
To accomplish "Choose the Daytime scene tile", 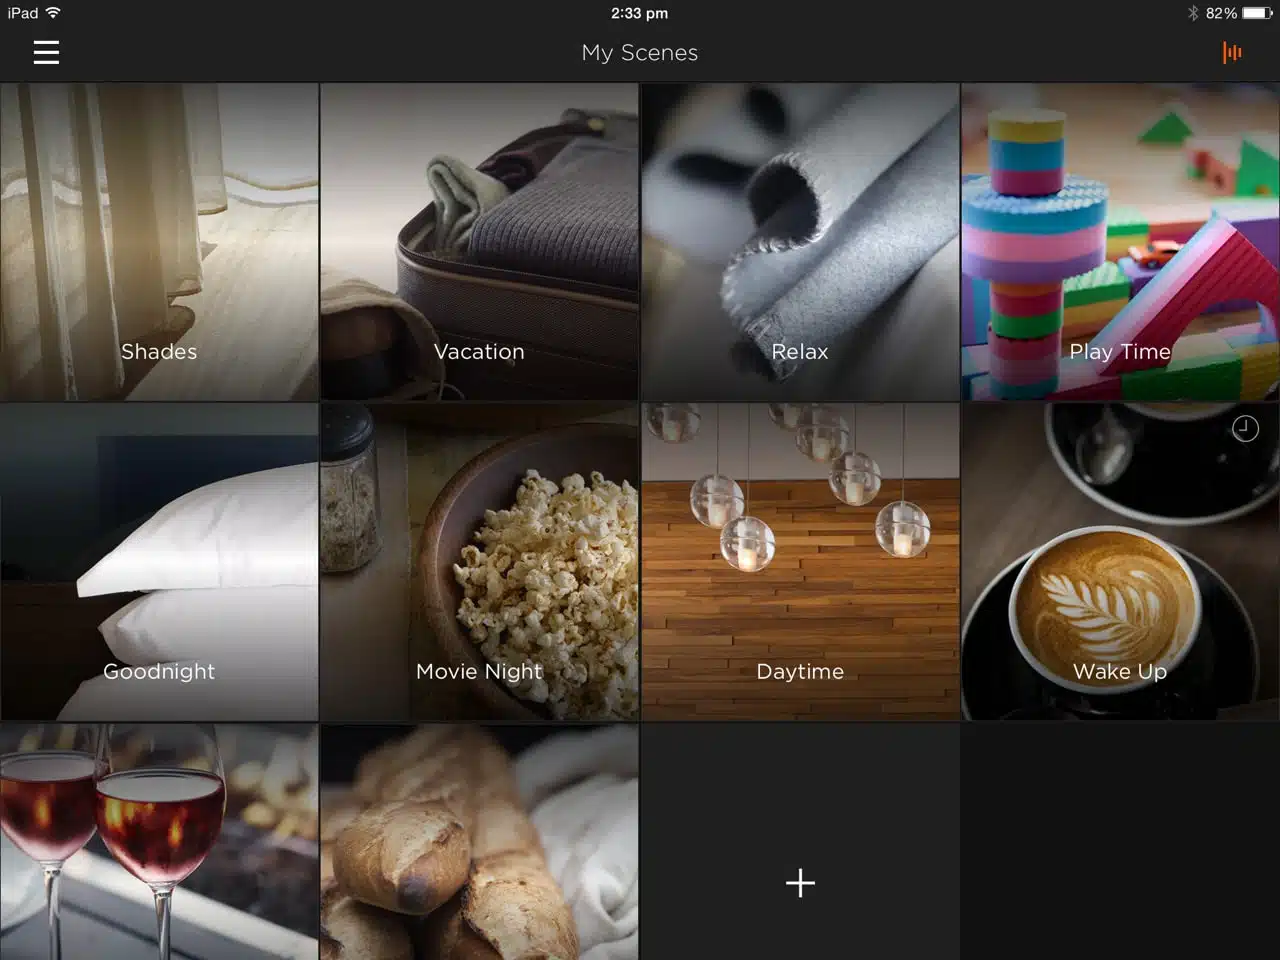I will coord(800,562).
